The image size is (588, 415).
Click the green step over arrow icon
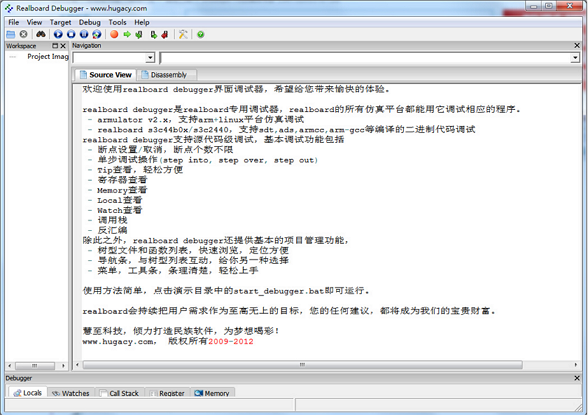pyautogui.click(x=153, y=34)
